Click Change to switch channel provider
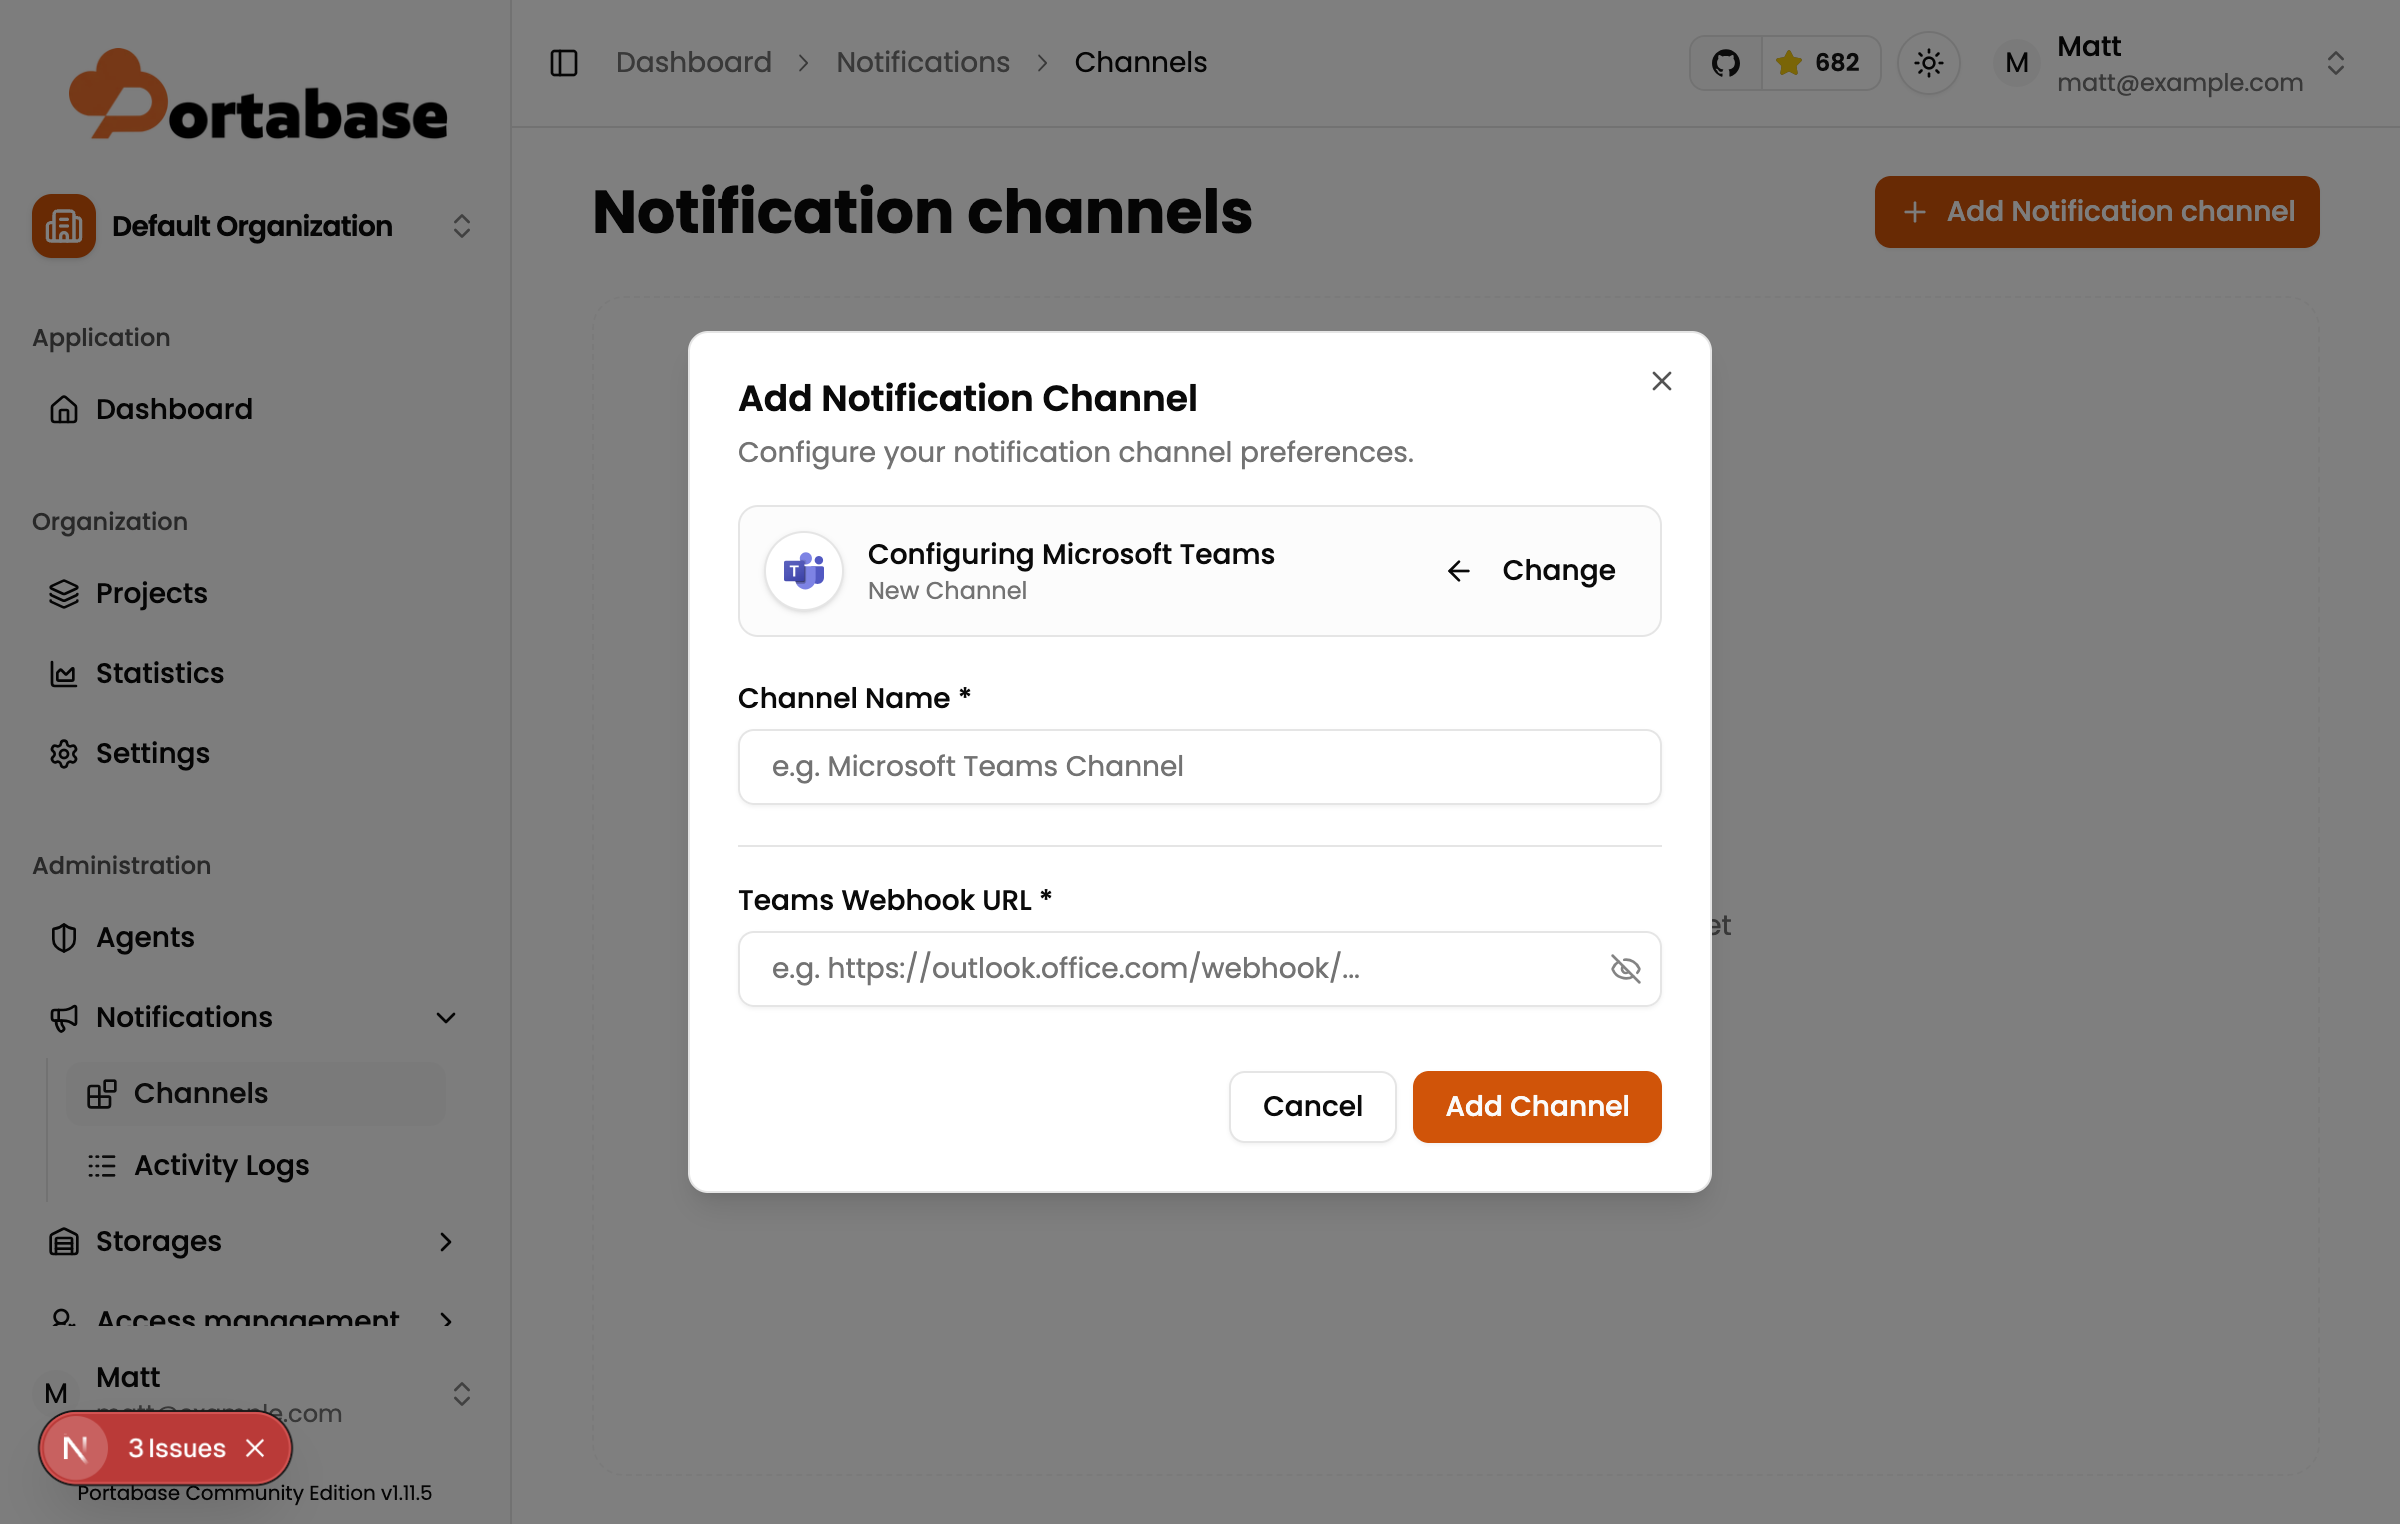 (x=1531, y=570)
